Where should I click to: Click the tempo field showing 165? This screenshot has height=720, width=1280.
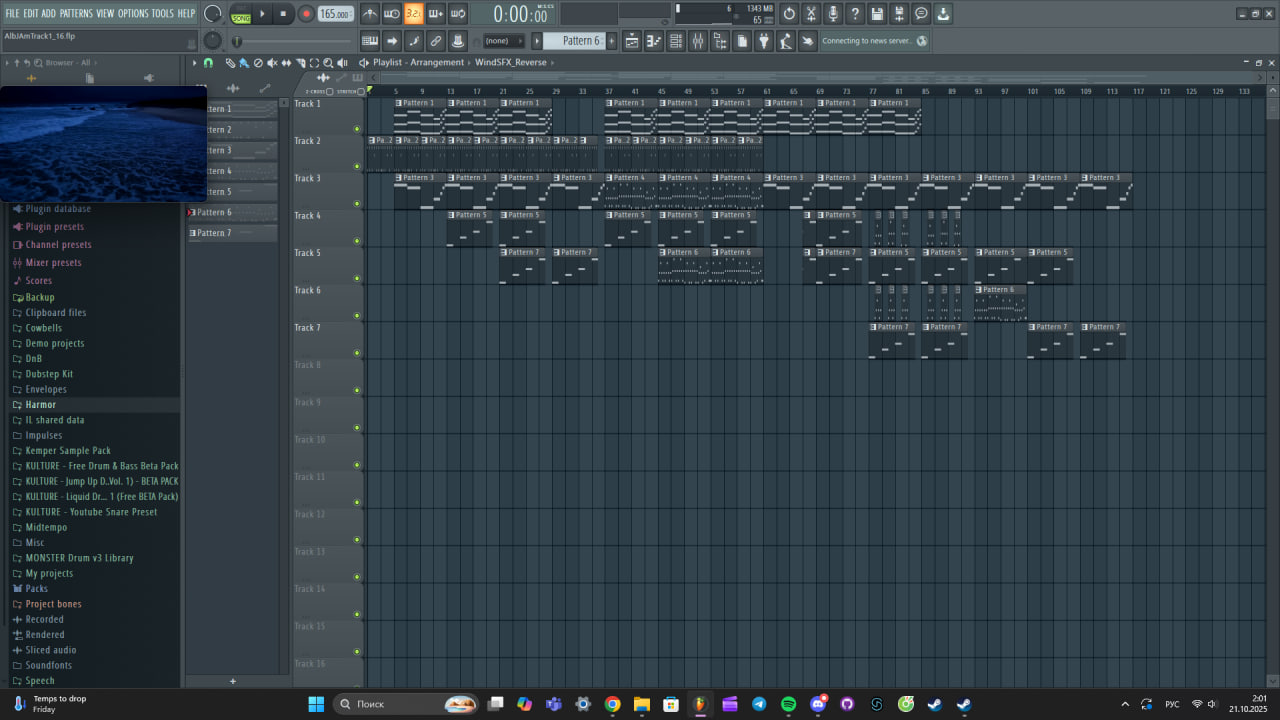(335, 14)
